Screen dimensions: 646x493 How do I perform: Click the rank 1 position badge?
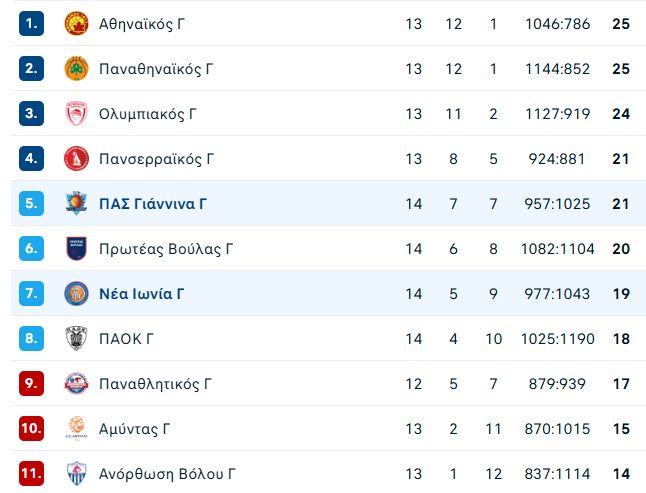click(x=31, y=24)
